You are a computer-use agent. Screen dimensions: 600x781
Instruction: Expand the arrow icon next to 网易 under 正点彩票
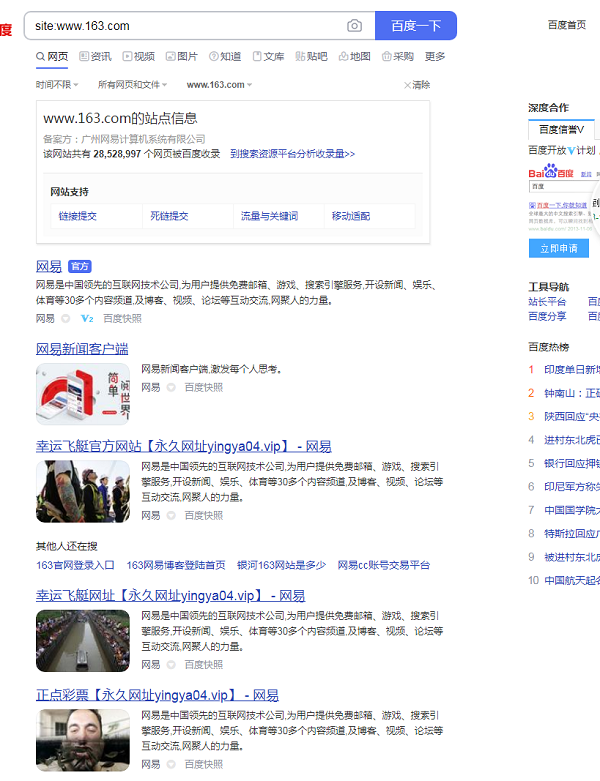(171, 764)
